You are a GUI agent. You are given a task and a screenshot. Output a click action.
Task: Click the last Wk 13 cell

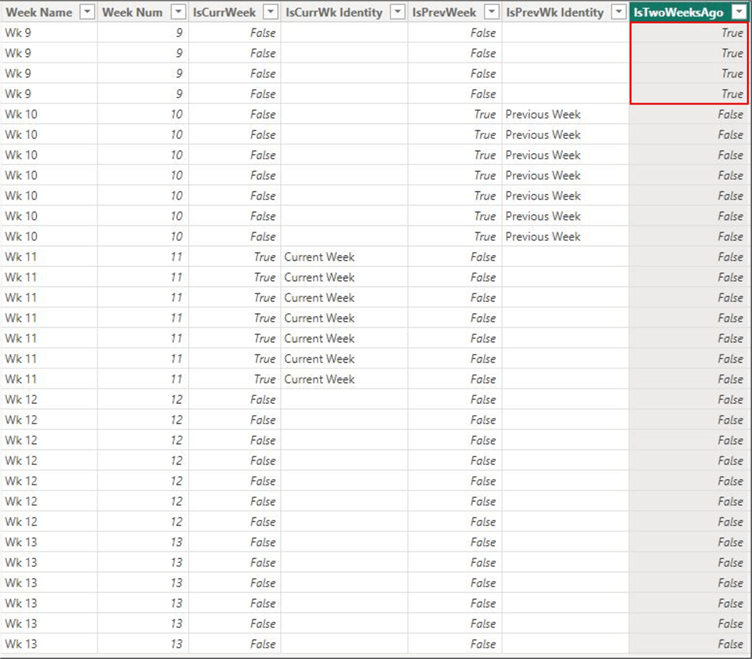click(x=49, y=644)
